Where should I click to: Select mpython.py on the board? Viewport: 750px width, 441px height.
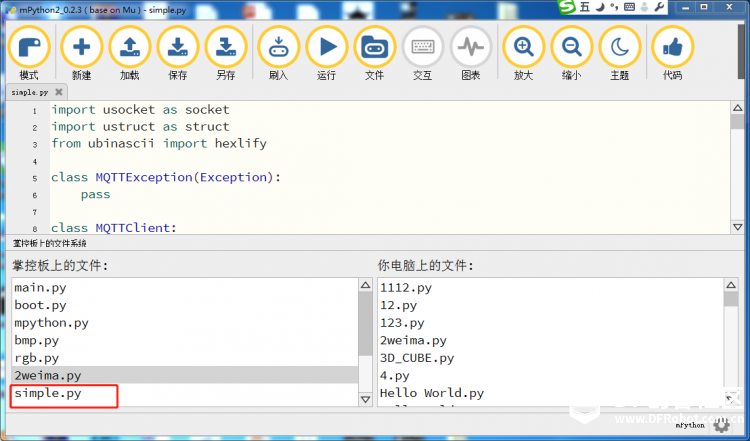point(185,323)
